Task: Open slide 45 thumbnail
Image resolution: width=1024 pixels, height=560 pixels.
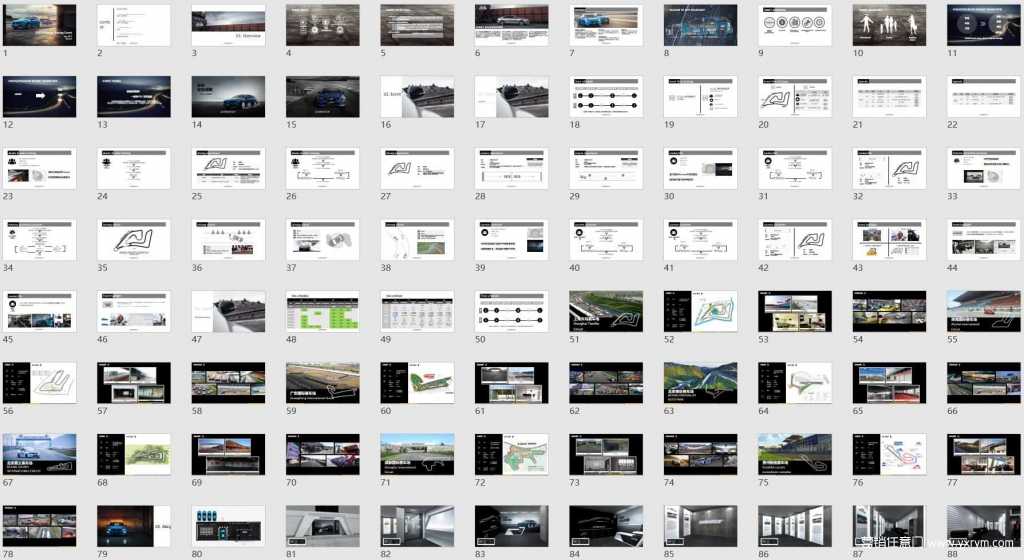Action: (39, 312)
